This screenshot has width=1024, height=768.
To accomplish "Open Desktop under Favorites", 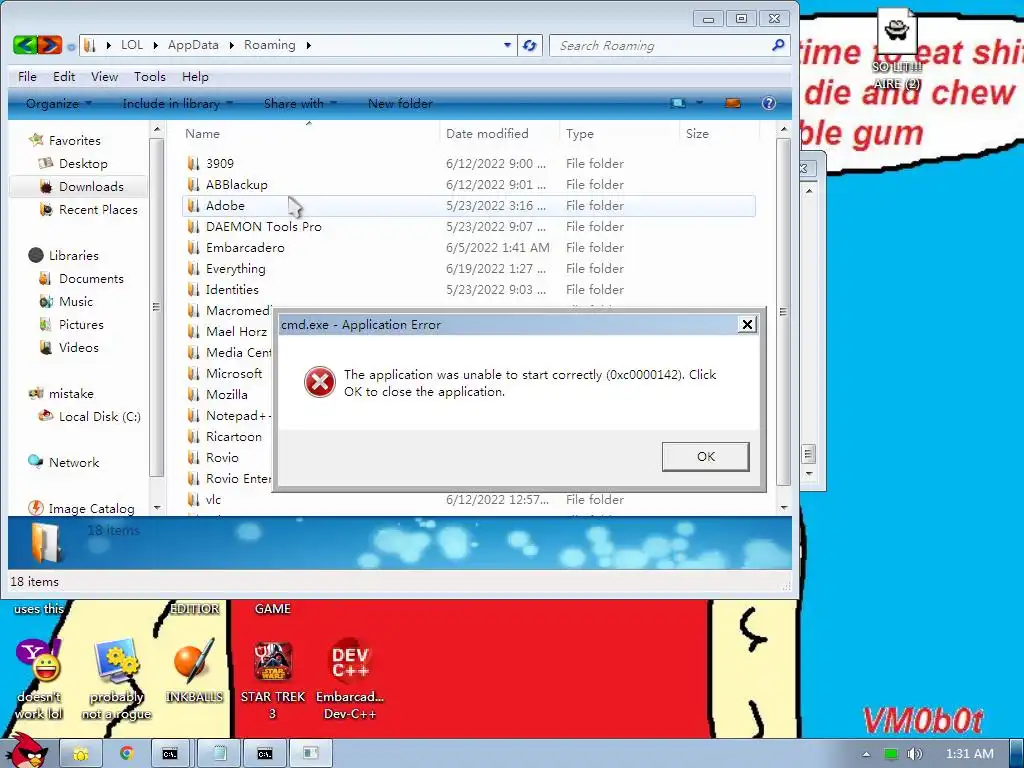I will [x=83, y=163].
